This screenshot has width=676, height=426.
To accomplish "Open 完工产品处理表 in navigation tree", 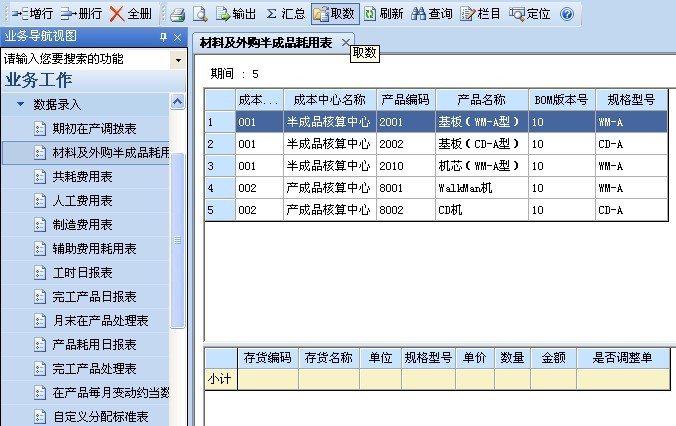I will point(94,369).
